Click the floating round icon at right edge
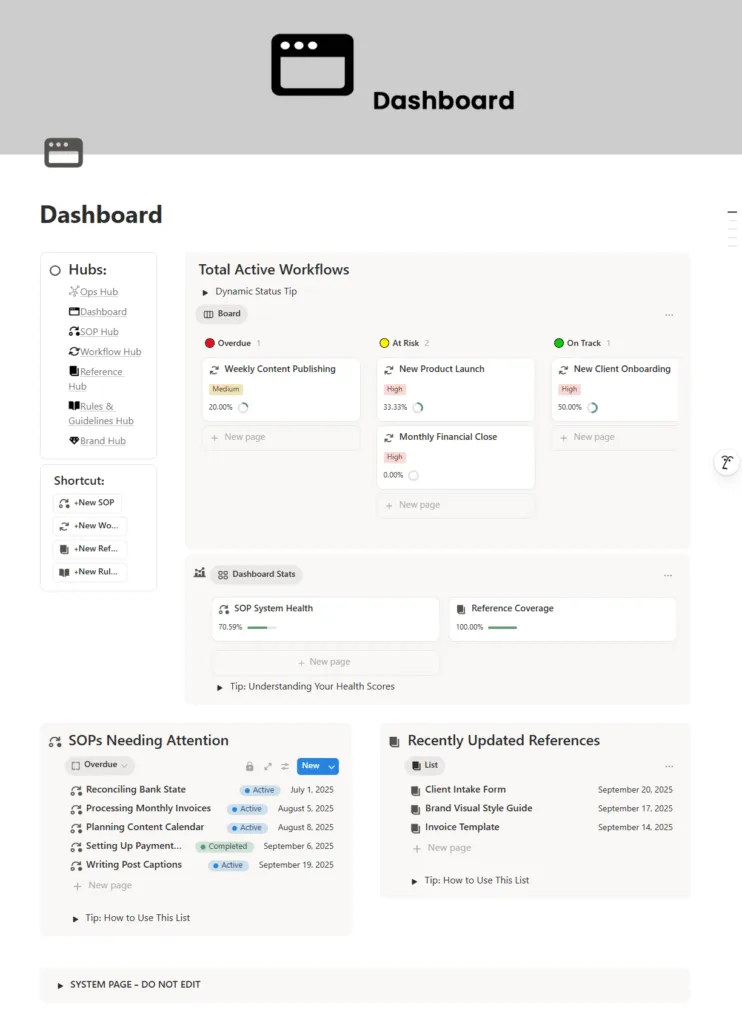742x1024 pixels. (x=727, y=463)
